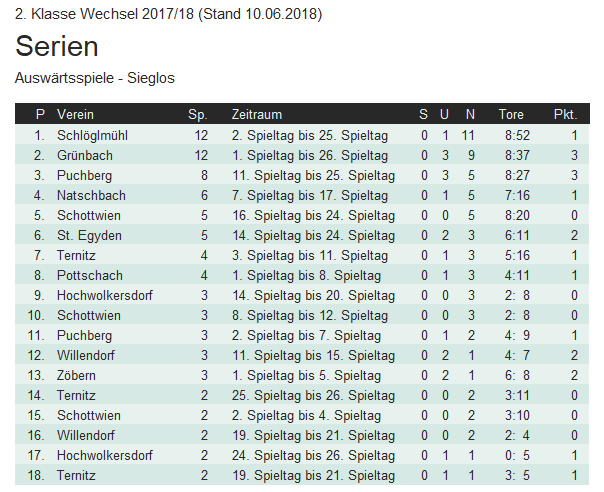This screenshot has height=492, width=604.
Task: Click the "Auswärtsspiele - Sieglos" subtitle
Action: pyautogui.click(x=94, y=77)
